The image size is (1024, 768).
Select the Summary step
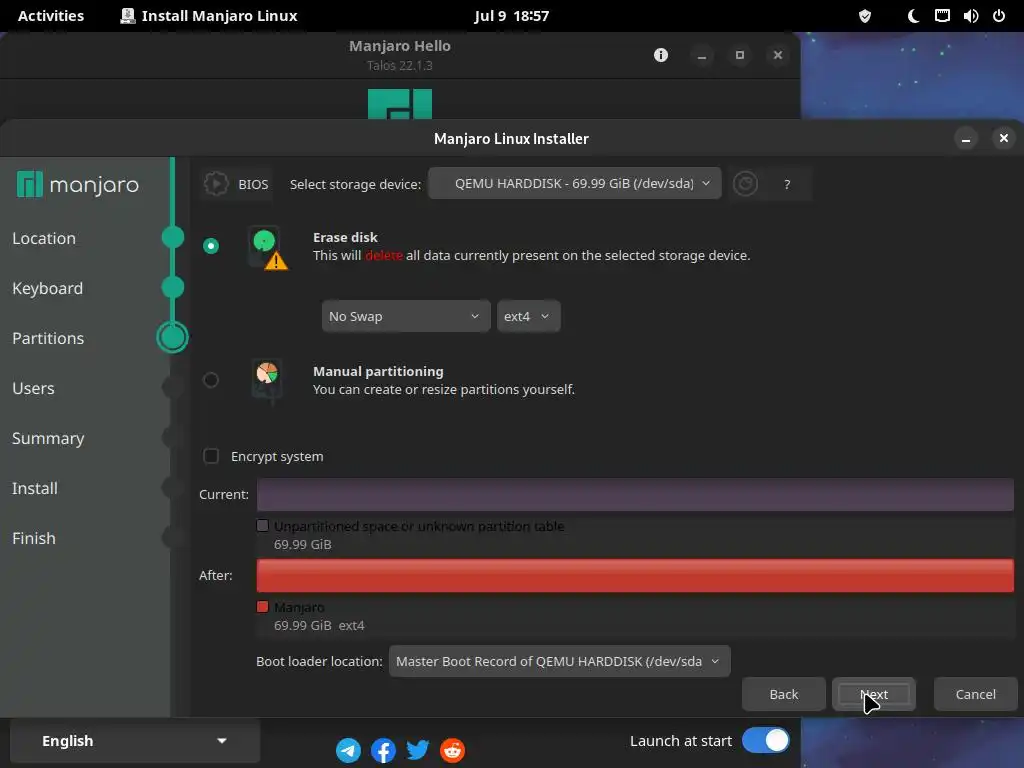pyautogui.click(x=48, y=438)
